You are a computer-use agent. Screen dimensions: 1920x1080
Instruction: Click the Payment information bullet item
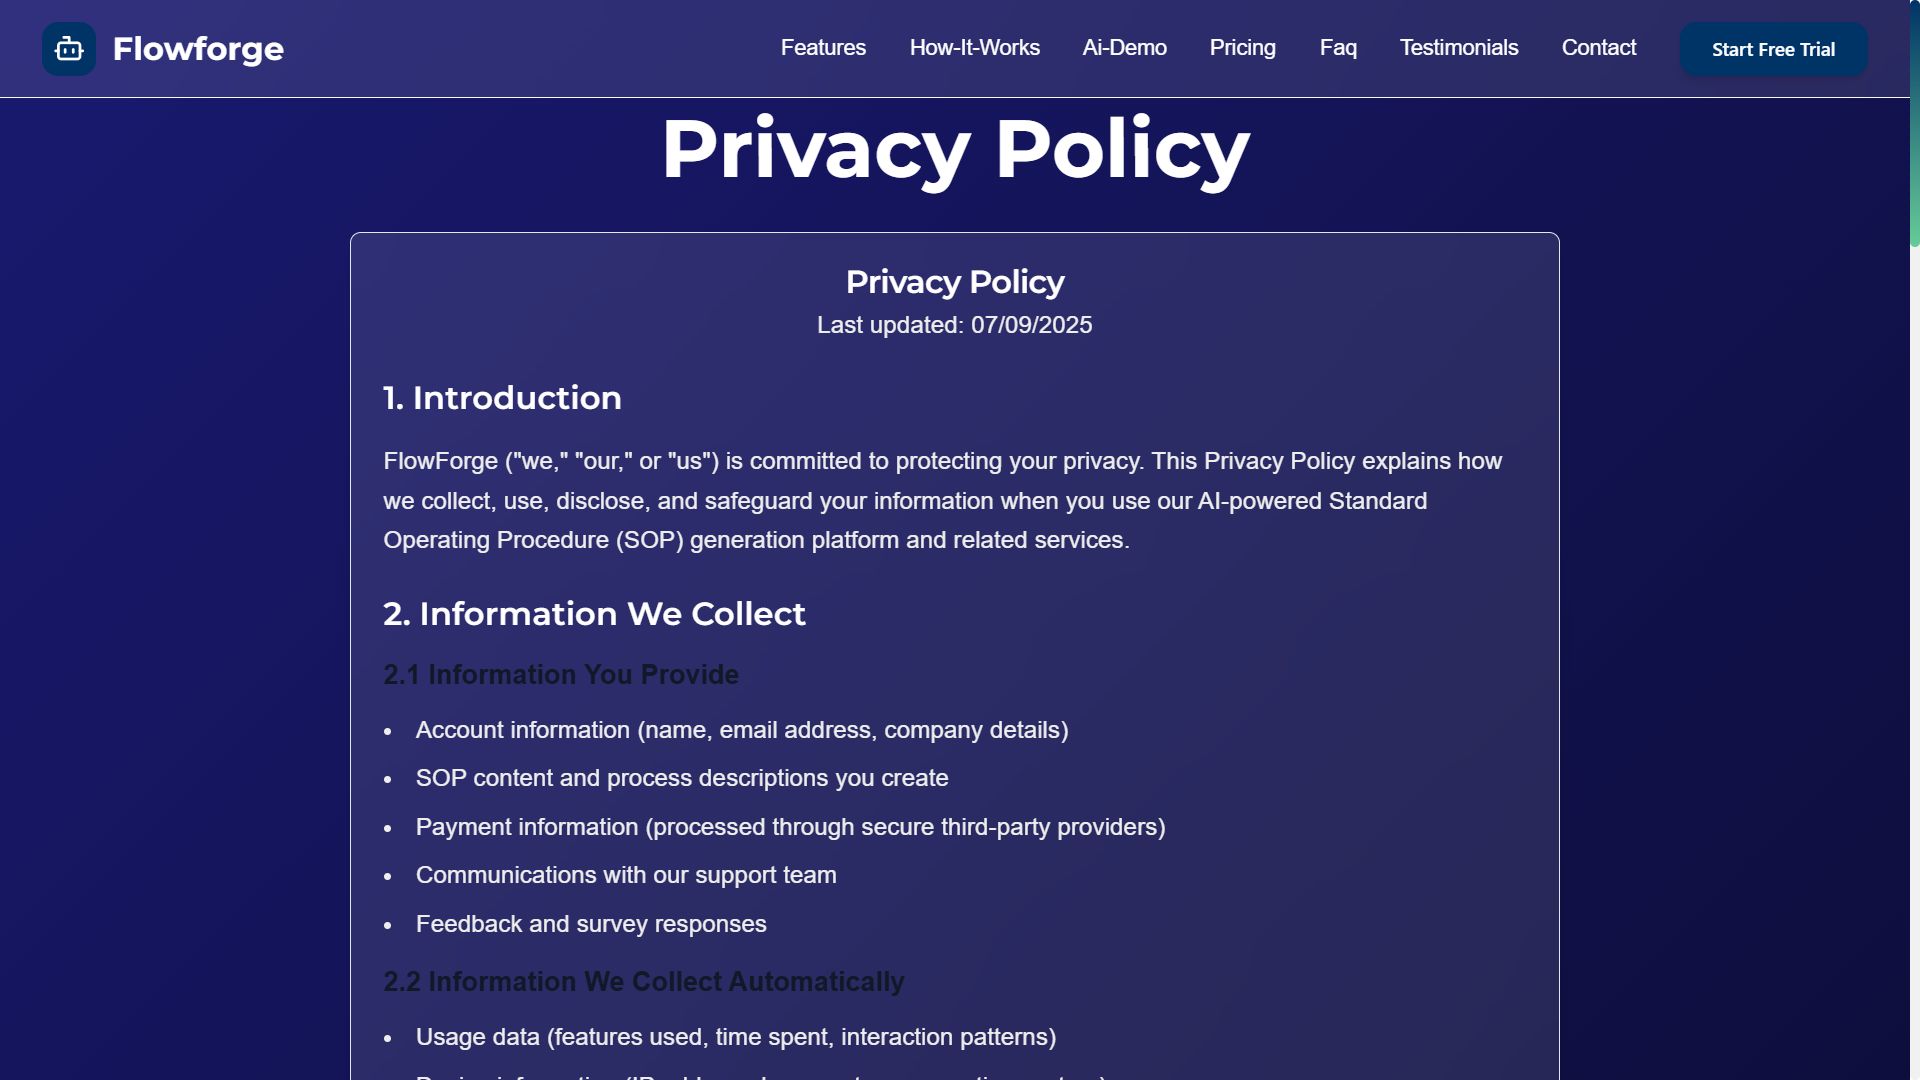tap(790, 827)
